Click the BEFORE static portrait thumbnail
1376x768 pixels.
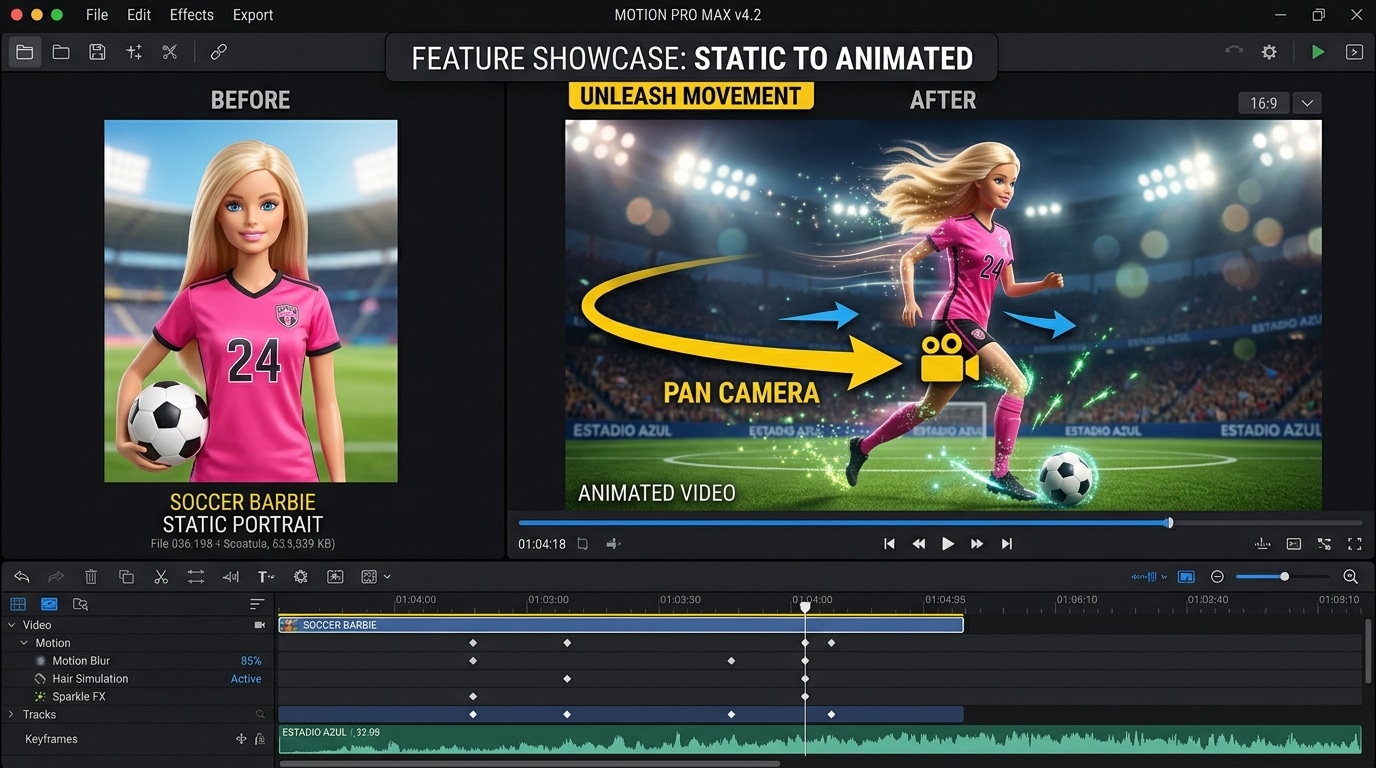251,301
